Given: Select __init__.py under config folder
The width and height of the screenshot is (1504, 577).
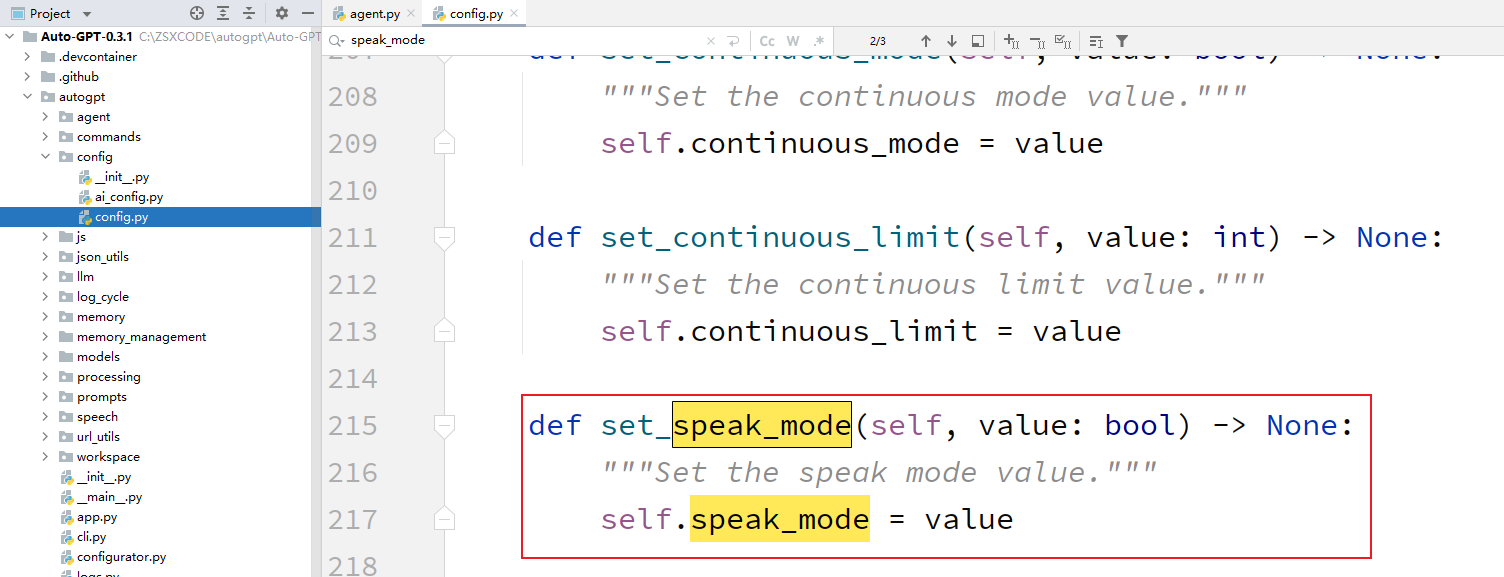Looking at the screenshot, I should [x=122, y=177].
